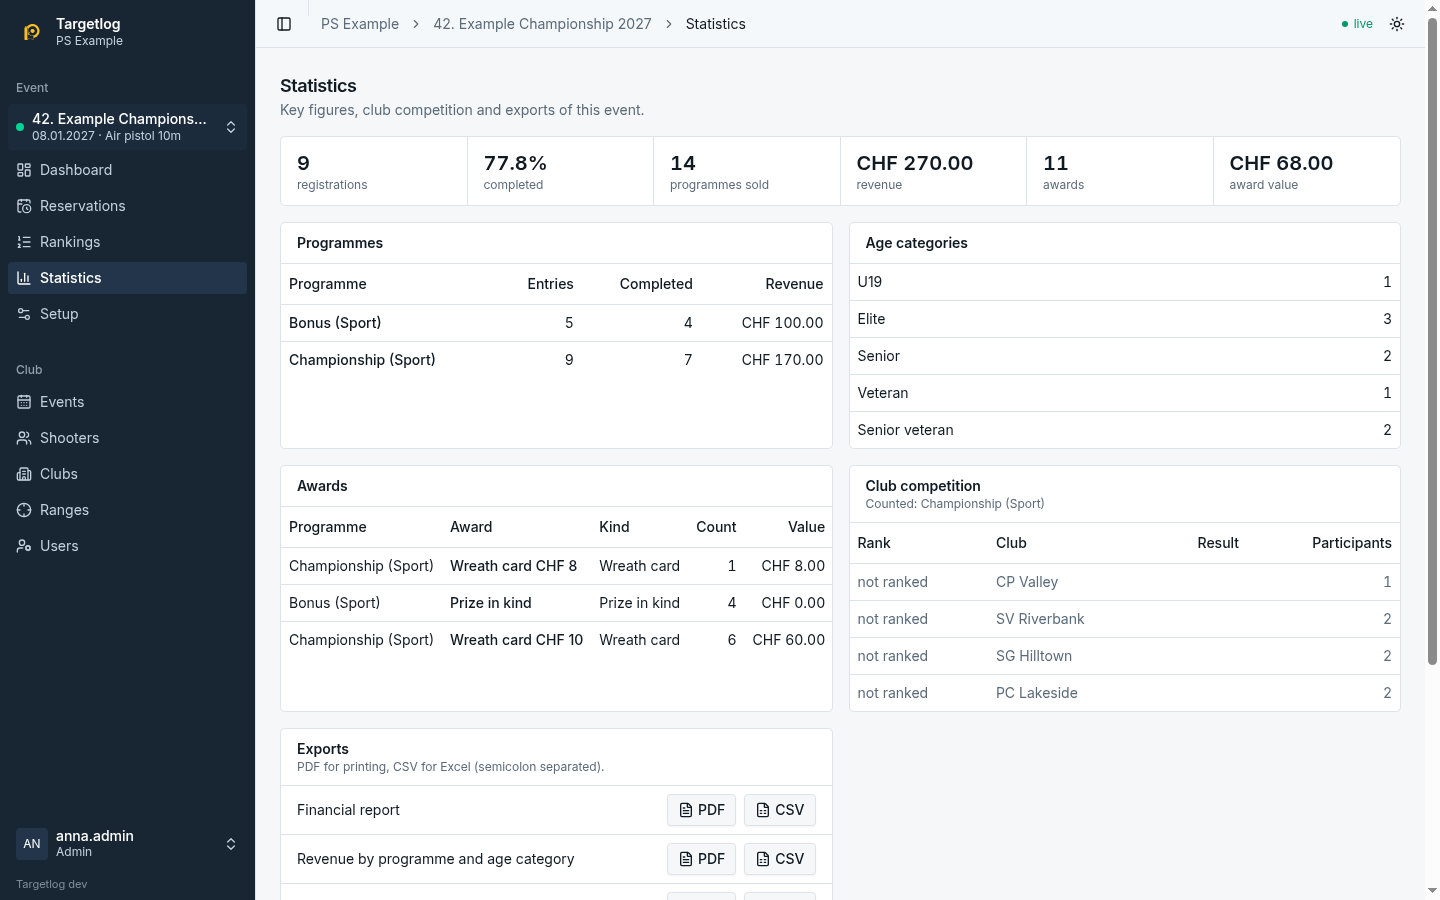1440x900 pixels.
Task: Click the U19 age category row
Action: [x=1124, y=282]
